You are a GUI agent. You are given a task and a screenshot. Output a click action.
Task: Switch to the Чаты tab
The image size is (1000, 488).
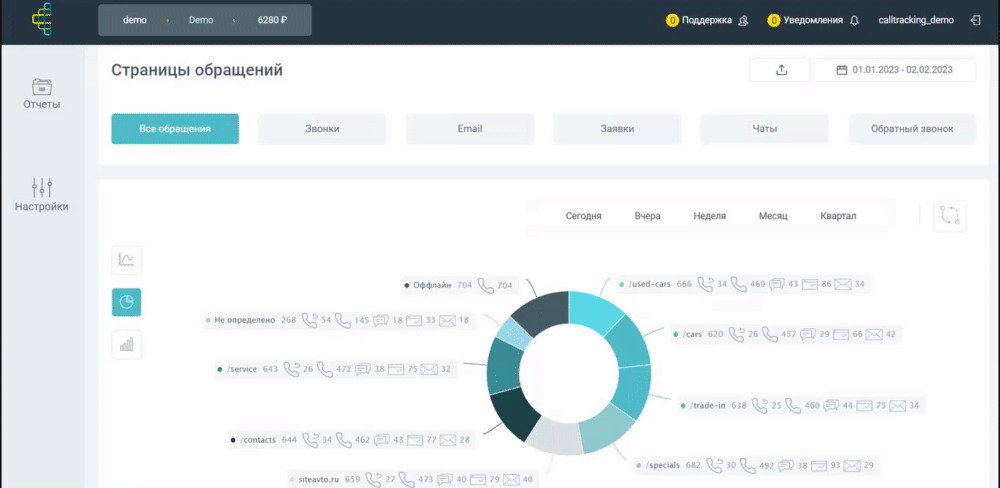pos(765,129)
